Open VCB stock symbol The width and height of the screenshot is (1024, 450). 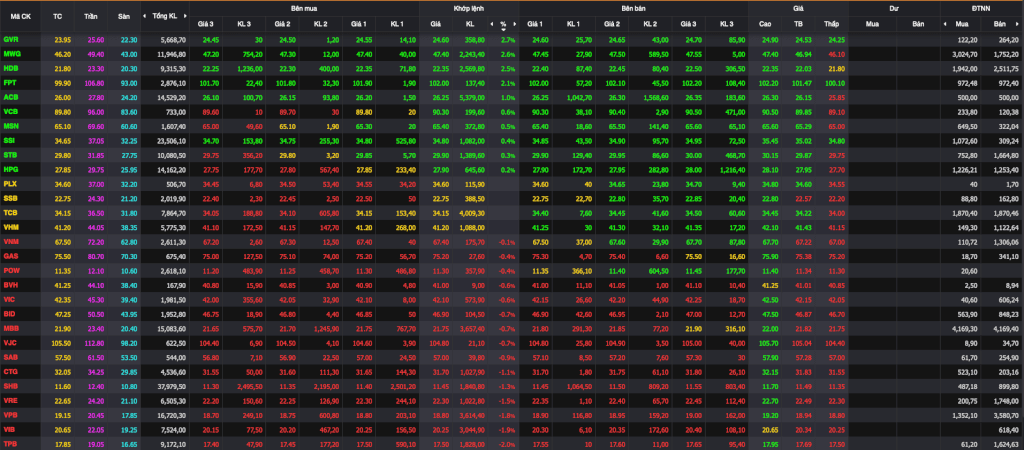coord(10,111)
